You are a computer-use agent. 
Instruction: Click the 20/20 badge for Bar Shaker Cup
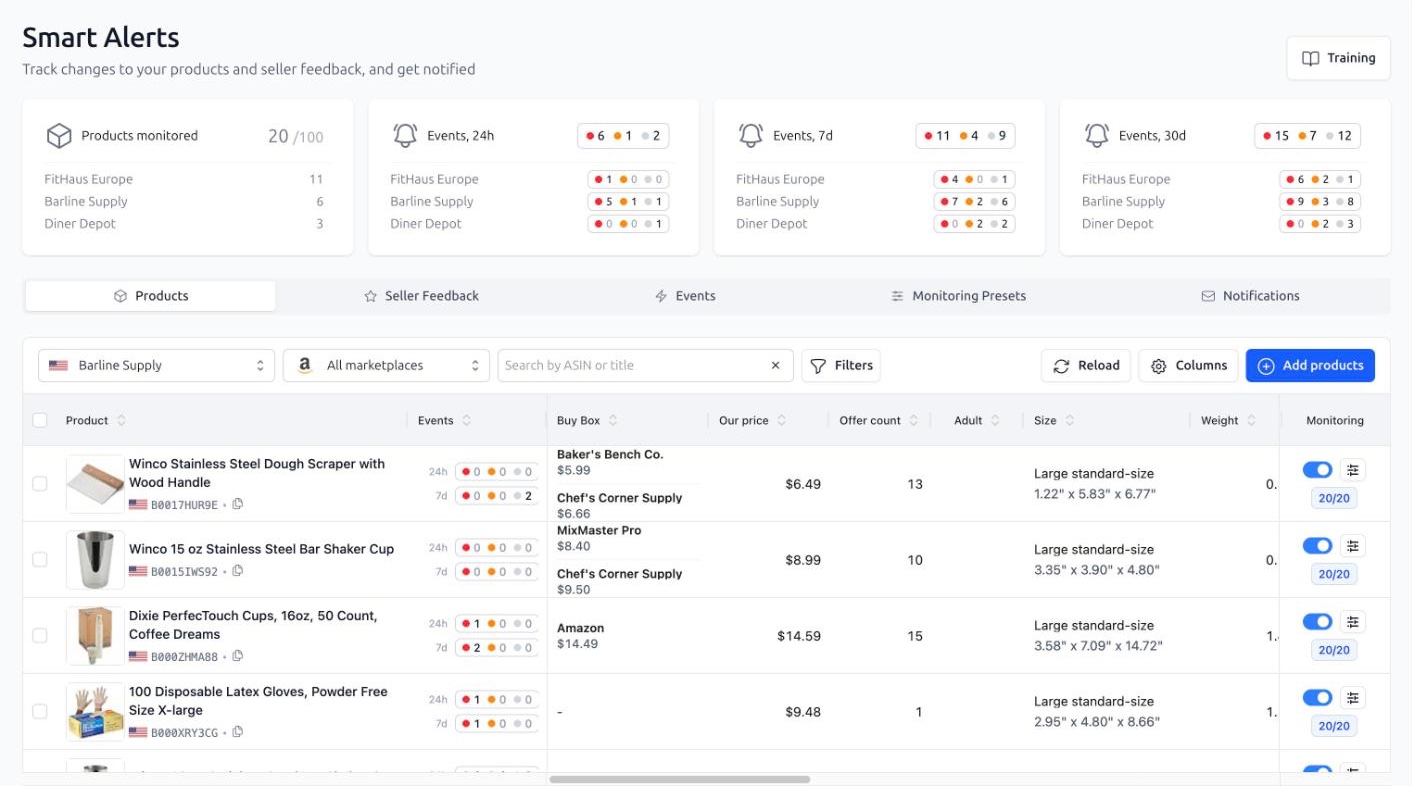pos(1334,574)
